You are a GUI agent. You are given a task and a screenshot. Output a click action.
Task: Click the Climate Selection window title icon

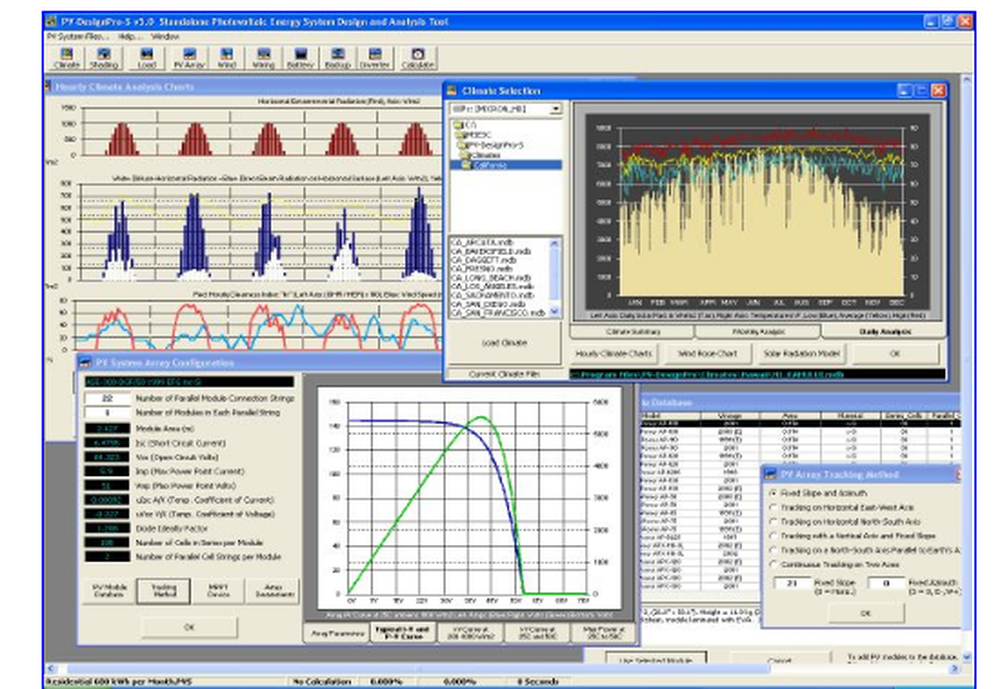(452, 91)
